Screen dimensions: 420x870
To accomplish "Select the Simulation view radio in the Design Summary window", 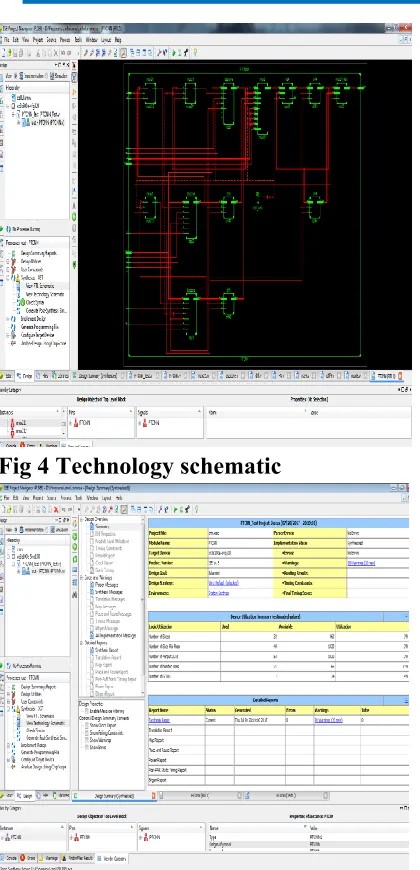I will coord(47,529).
